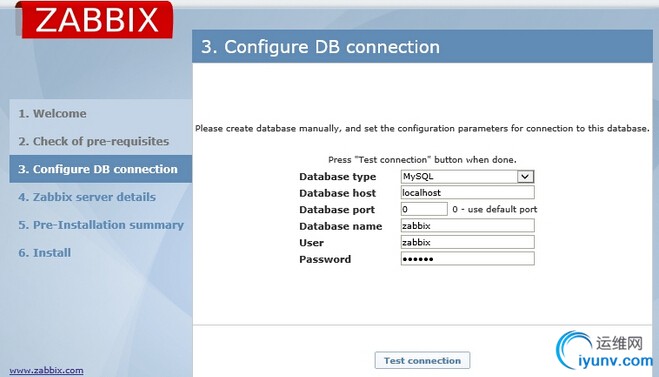This screenshot has width=659, height=377.
Task: Click the '3. Configure DB connection' page heading
Action: point(320,47)
